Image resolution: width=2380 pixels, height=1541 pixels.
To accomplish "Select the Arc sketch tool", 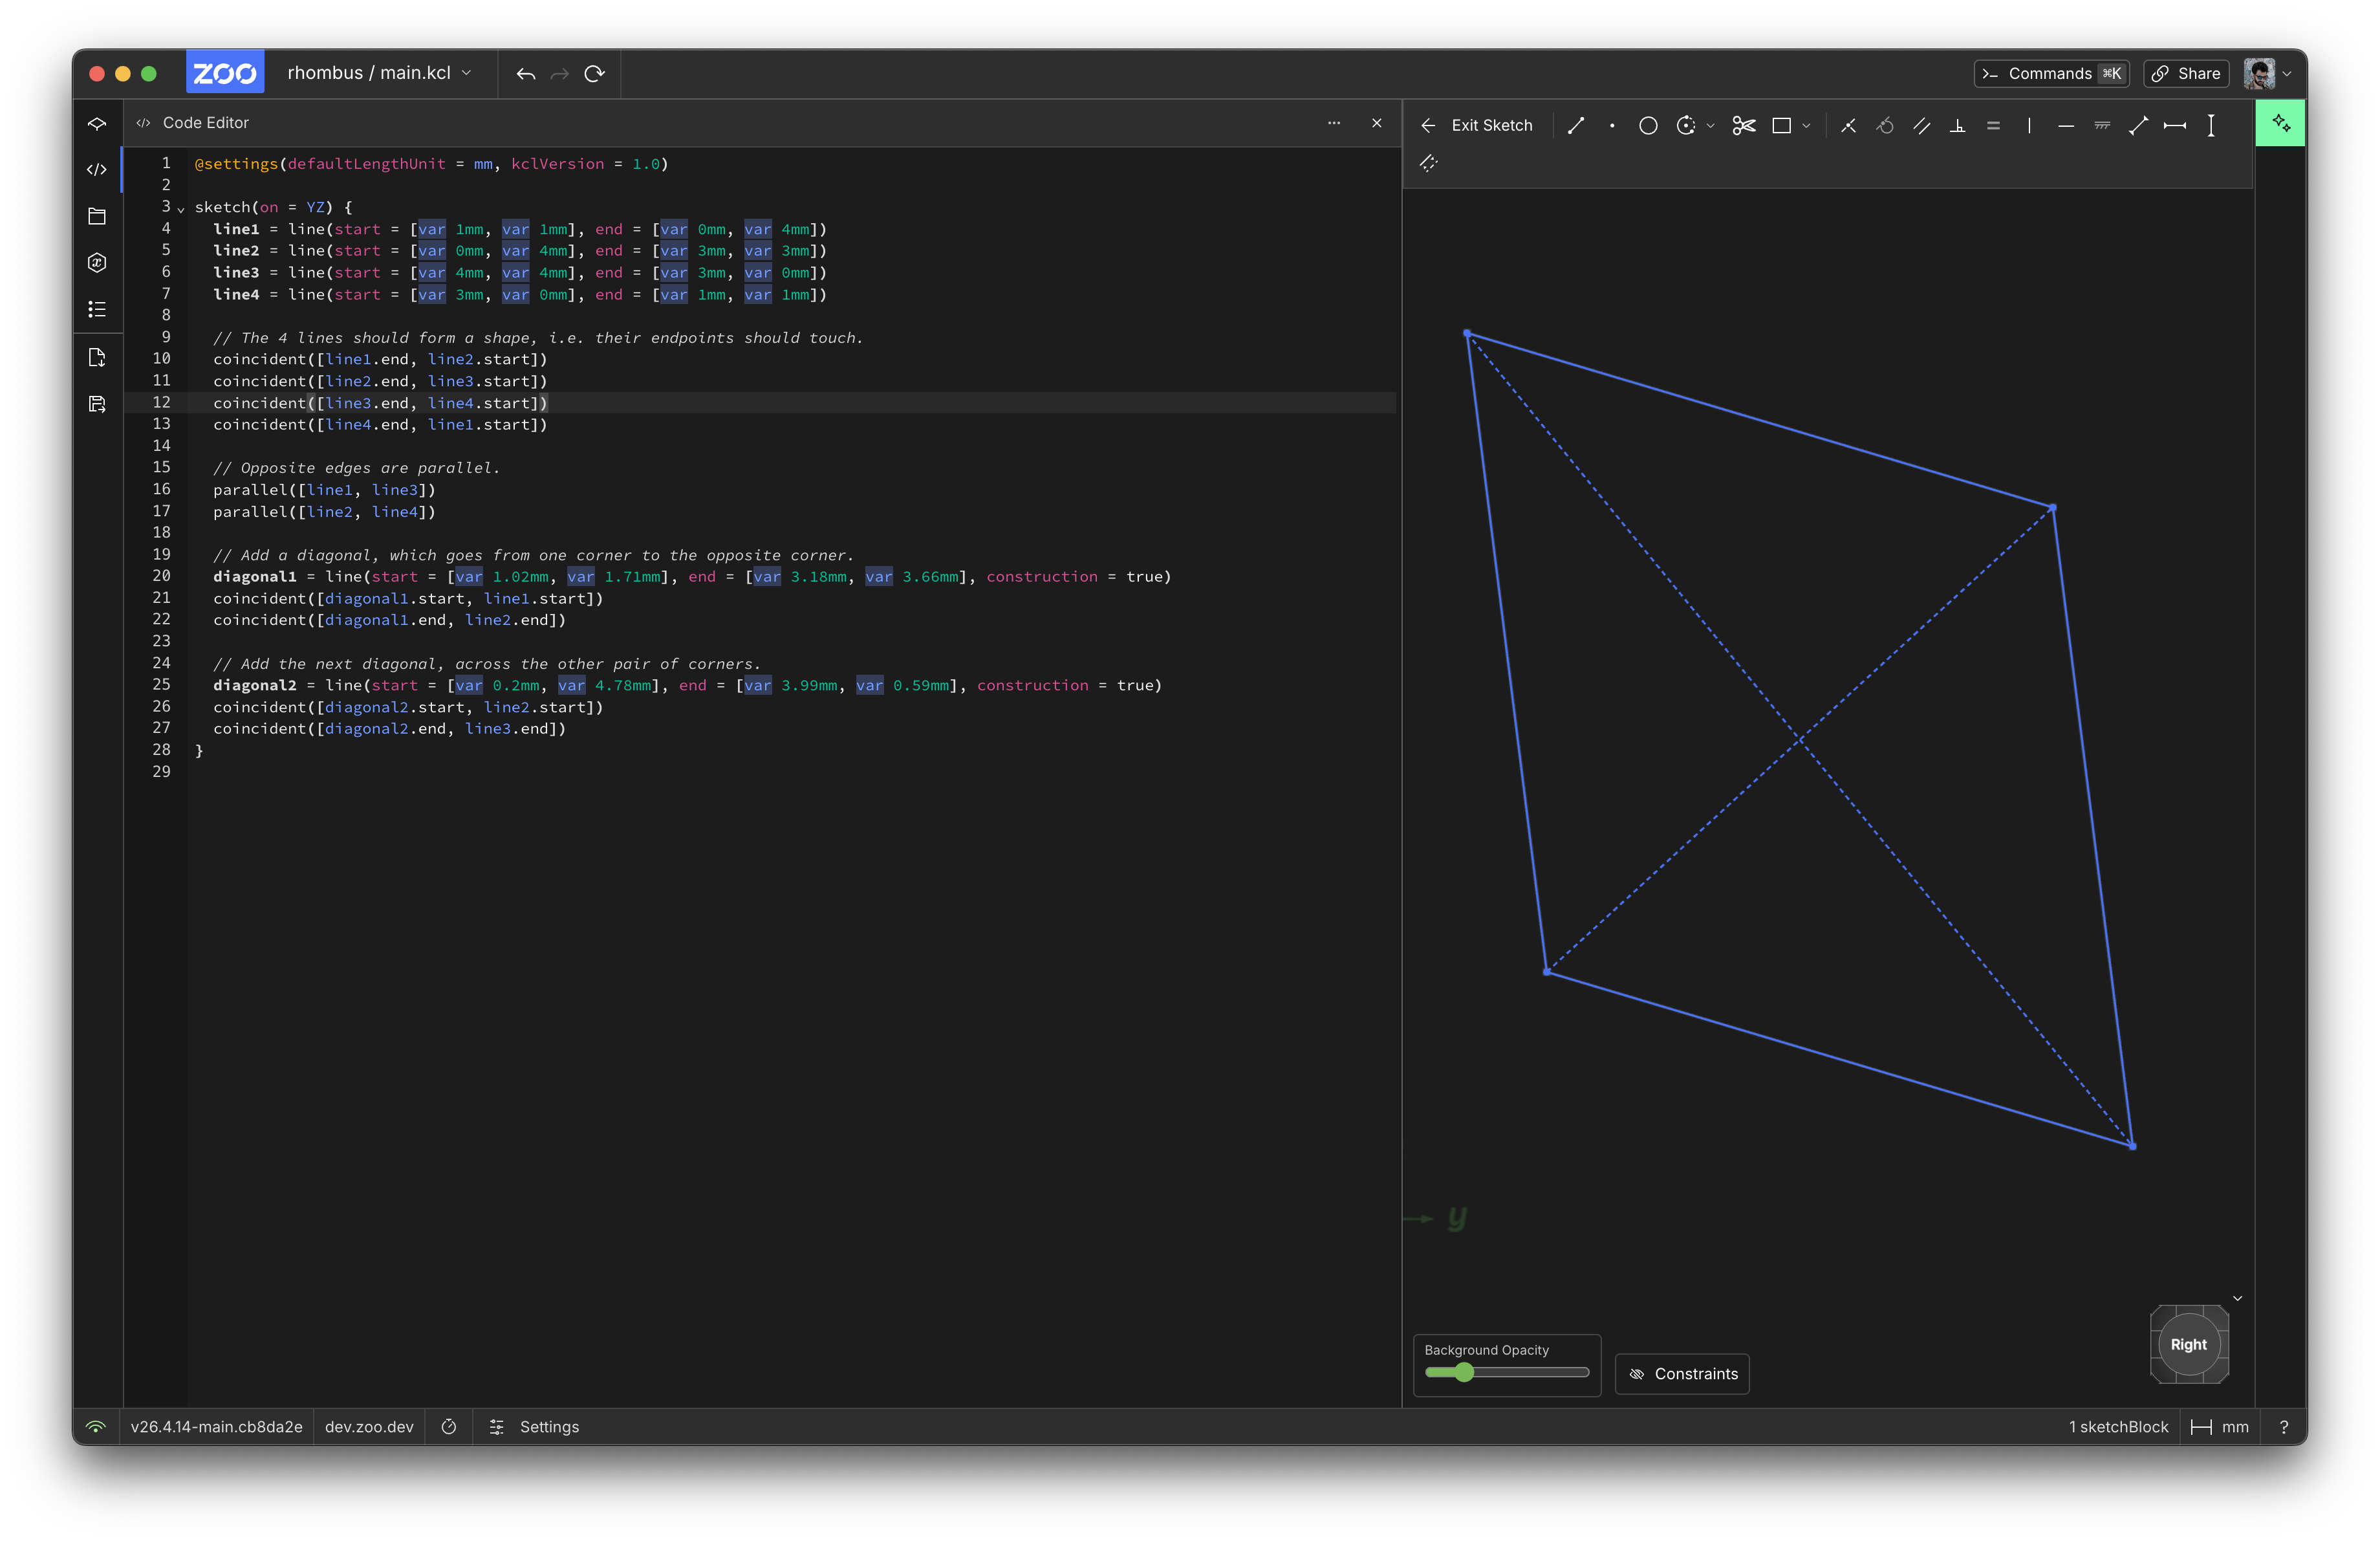I will tap(1686, 125).
